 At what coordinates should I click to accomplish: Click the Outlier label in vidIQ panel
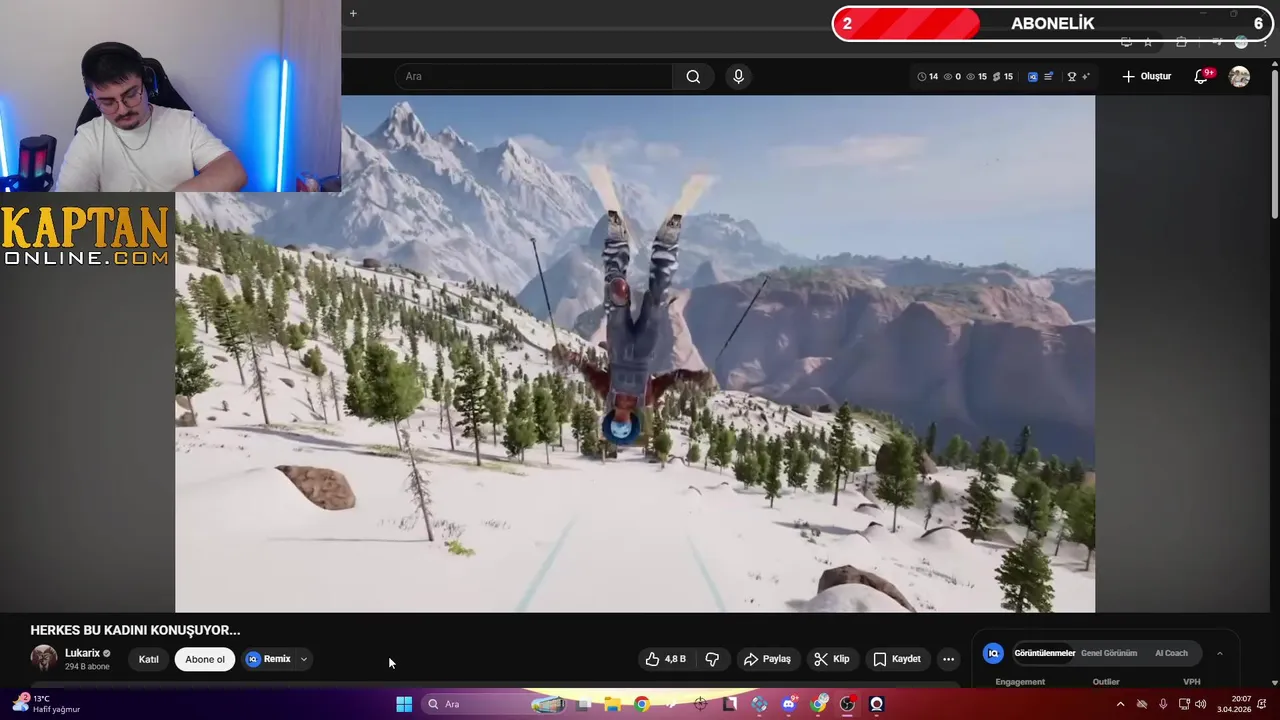click(x=1106, y=682)
